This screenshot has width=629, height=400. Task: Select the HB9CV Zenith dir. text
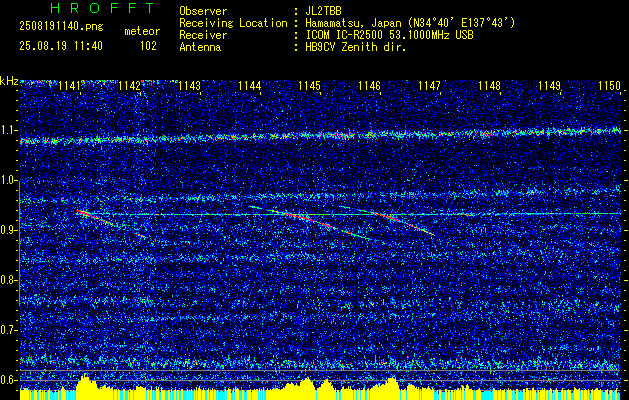(356, 47)
